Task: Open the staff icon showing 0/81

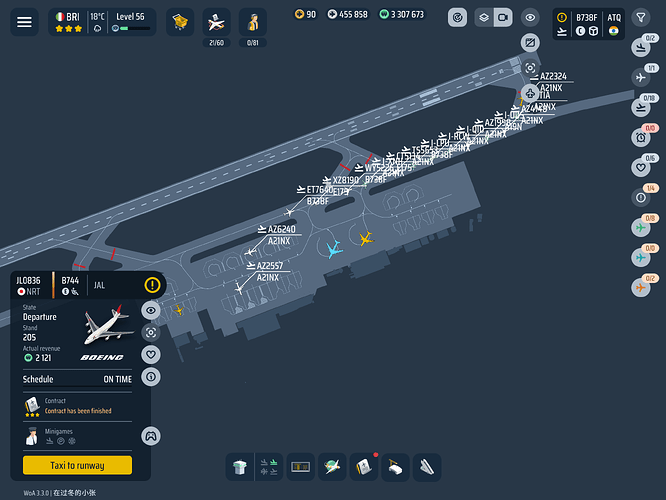Action: [x=252, y=20]
